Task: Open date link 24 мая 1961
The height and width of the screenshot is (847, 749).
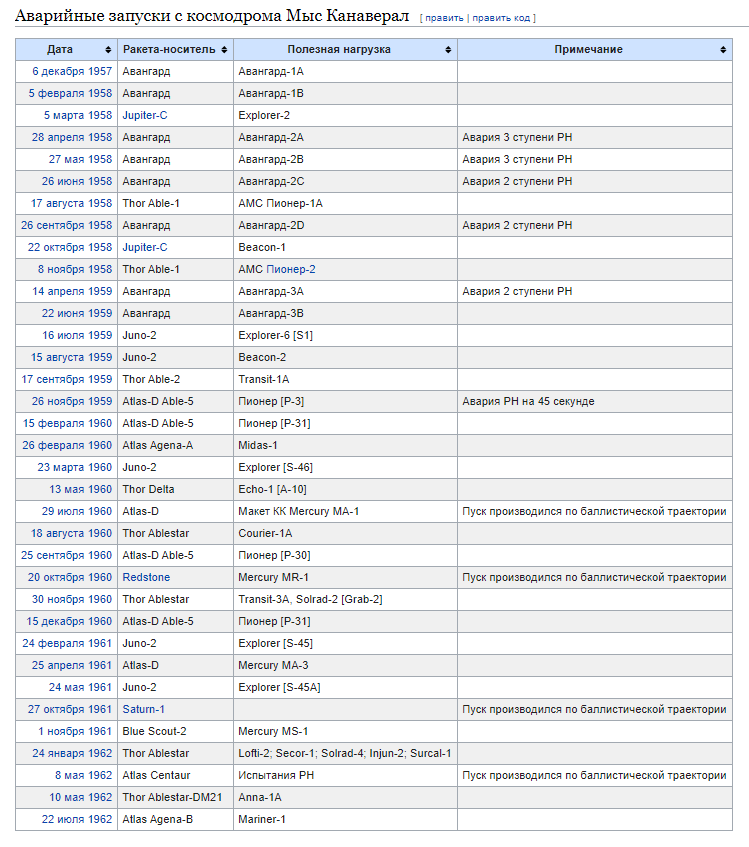Action: tap(80, 688)
